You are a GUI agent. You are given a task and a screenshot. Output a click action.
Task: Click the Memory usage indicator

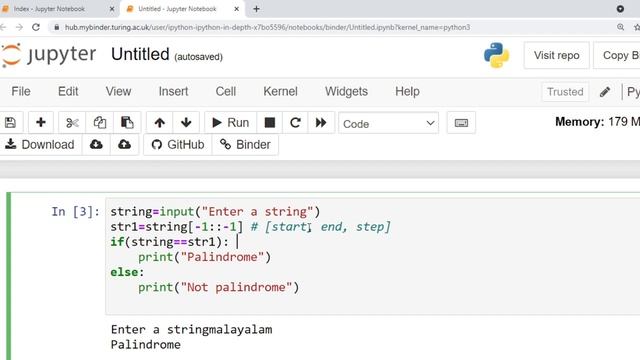click(597, 122)
